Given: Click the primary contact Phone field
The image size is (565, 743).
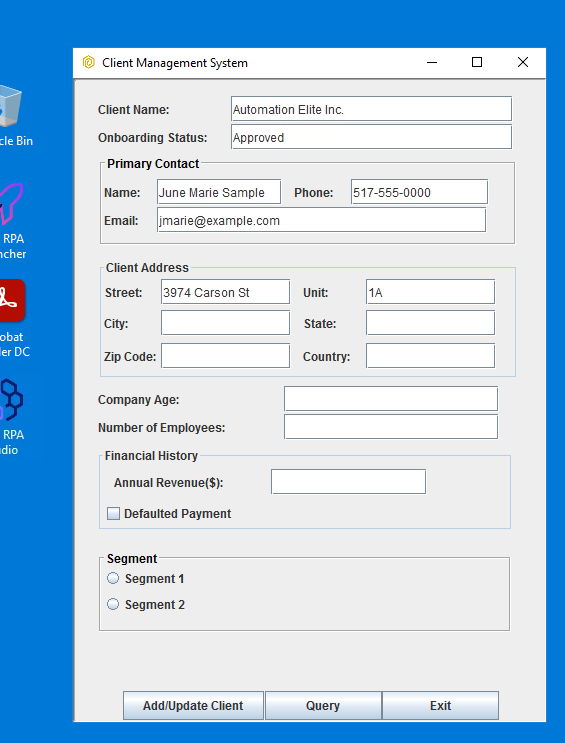Looking at the screenshot, I should tap(419, 192).
